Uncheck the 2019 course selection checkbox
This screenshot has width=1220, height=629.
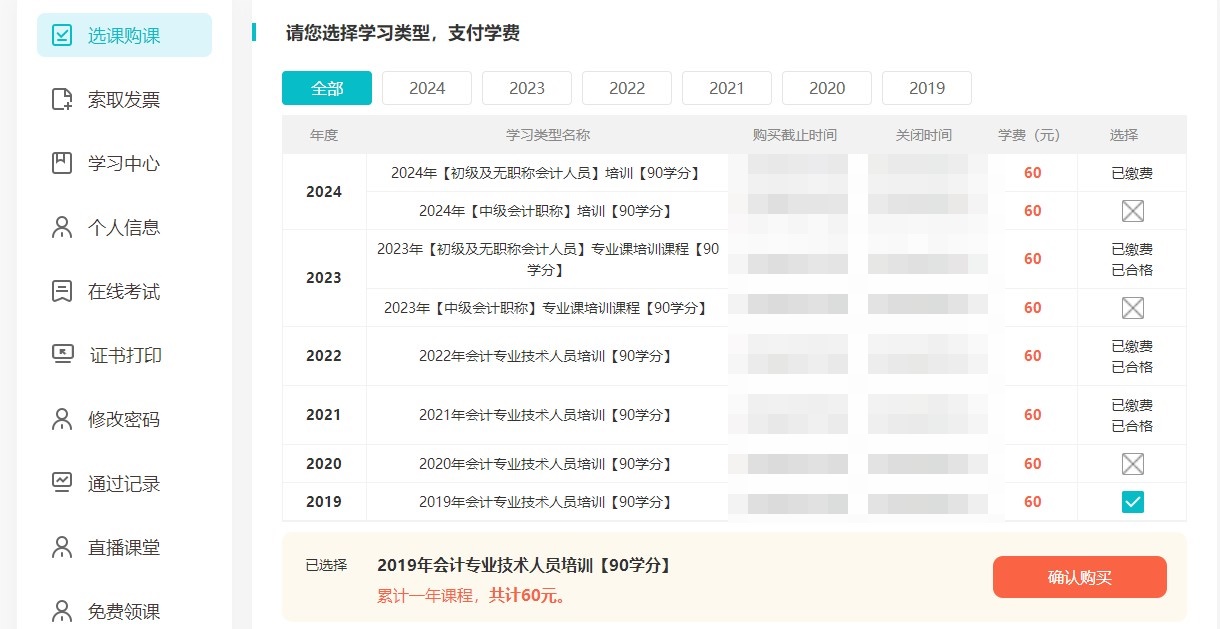(1132, 502)
